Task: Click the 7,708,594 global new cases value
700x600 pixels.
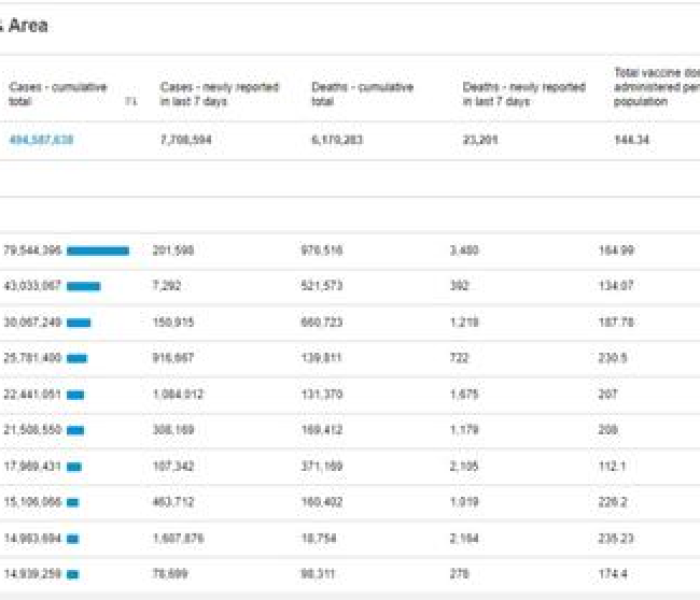Action: 186,140
